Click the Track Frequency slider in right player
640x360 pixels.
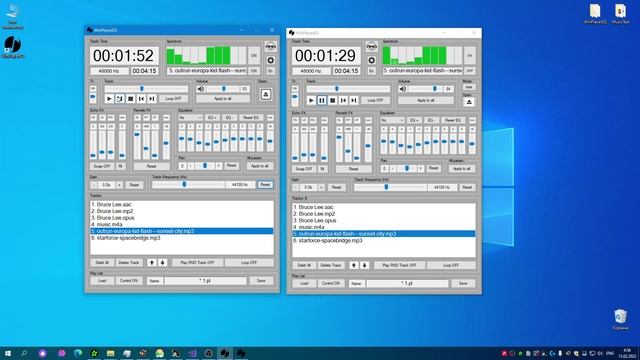[390, 187]
